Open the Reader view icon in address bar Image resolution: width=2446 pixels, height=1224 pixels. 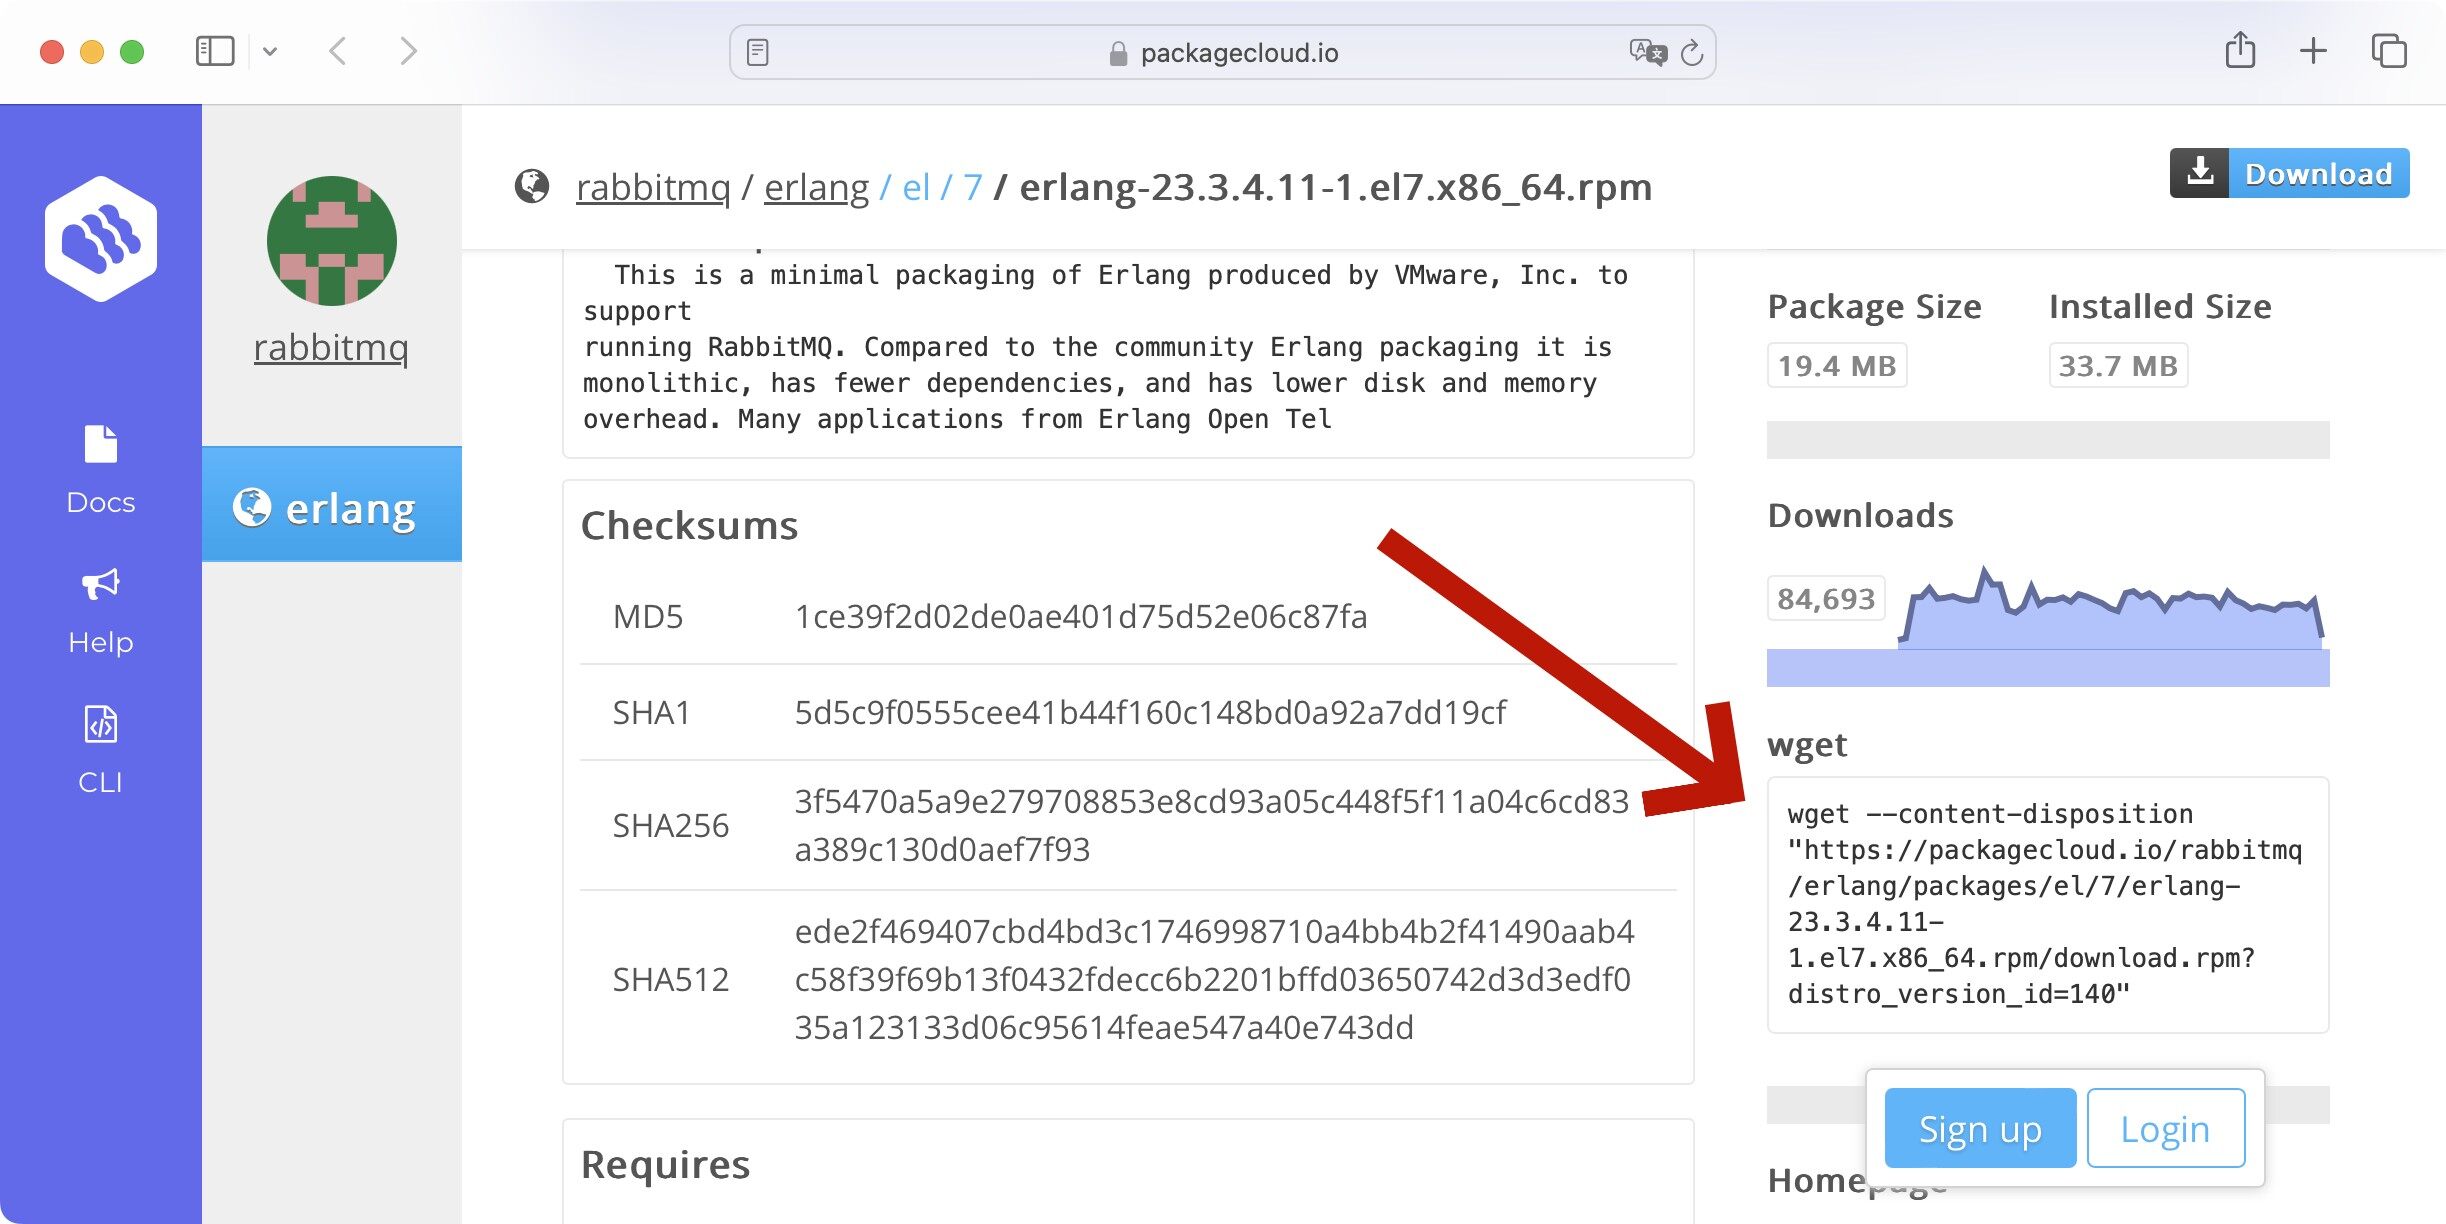758,52
